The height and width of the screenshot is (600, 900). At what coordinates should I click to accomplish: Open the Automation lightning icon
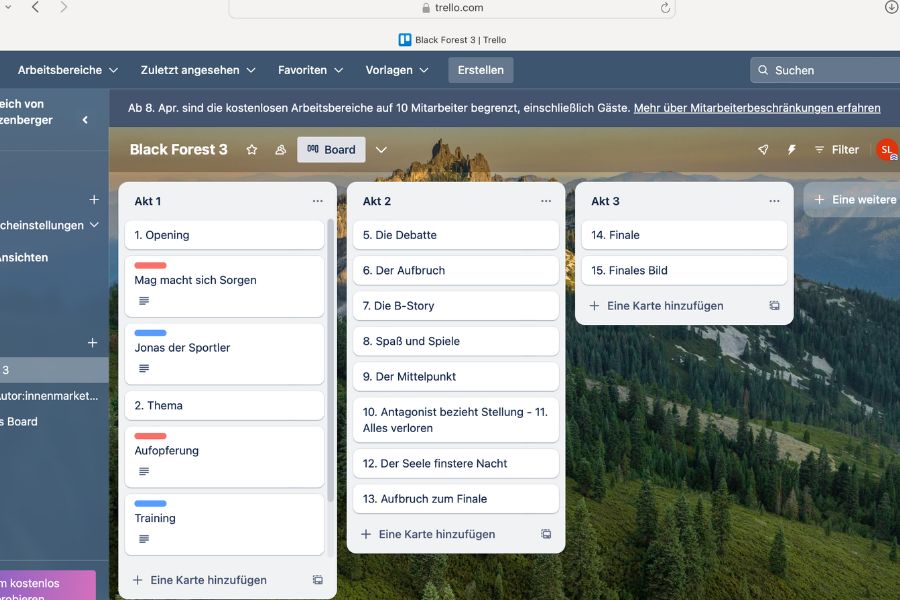(791, 149)
